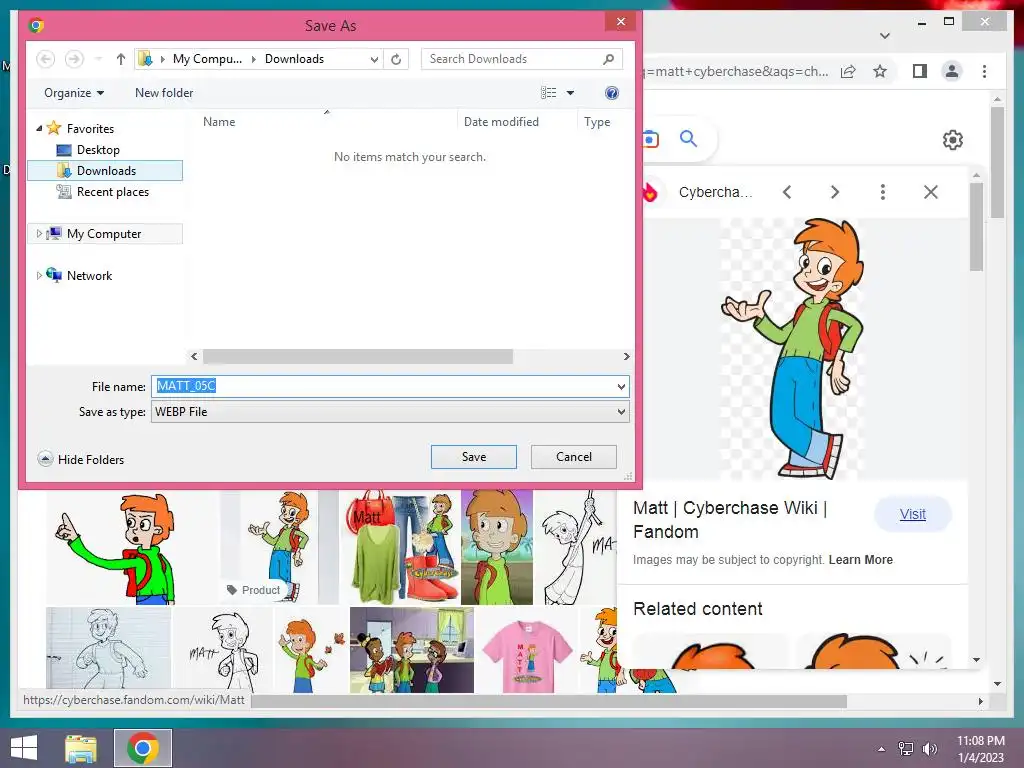Open the Chrome profile avatar icon
The width and height of the screenshot is (1024, 768).
(952, 71)
